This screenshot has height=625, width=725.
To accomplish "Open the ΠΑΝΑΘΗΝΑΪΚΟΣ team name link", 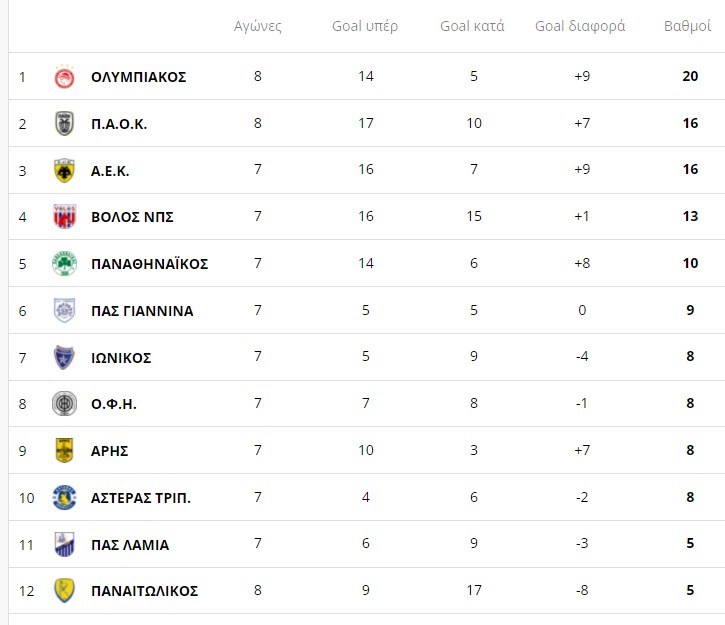I will point(149,264).
